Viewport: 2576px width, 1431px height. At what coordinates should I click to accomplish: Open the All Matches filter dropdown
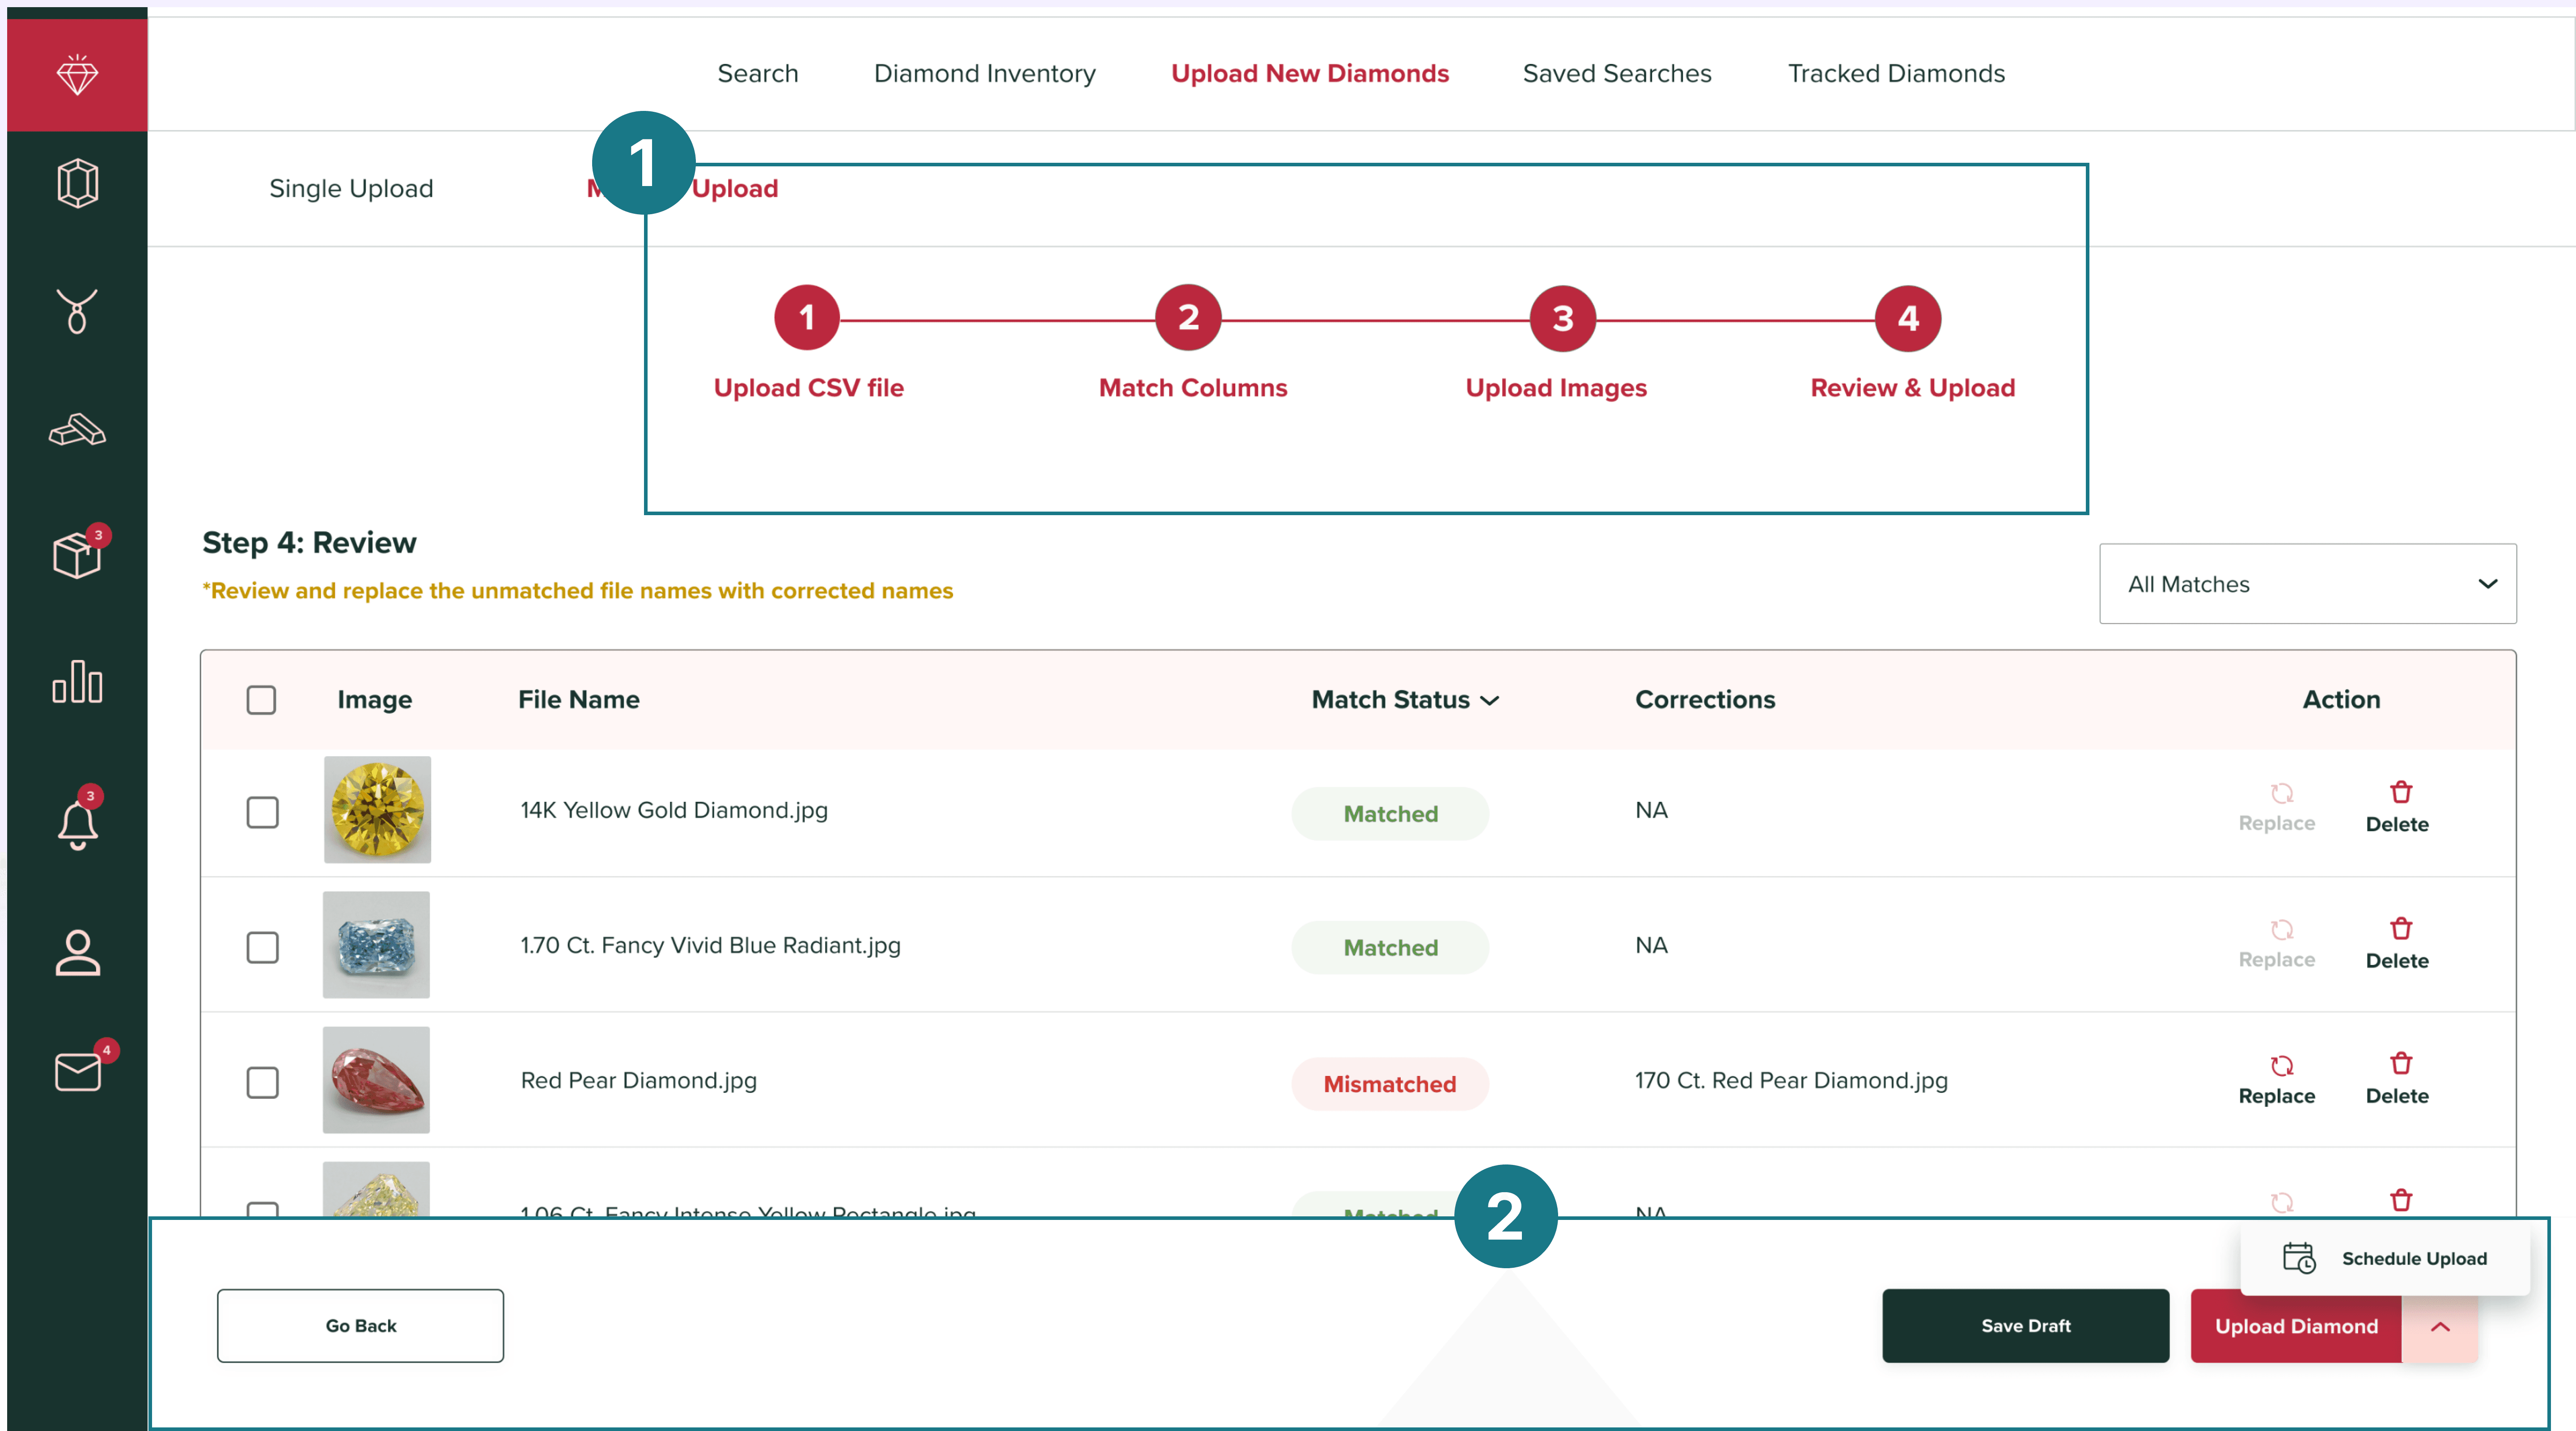pyautogui.click(x=2307, y=584)
